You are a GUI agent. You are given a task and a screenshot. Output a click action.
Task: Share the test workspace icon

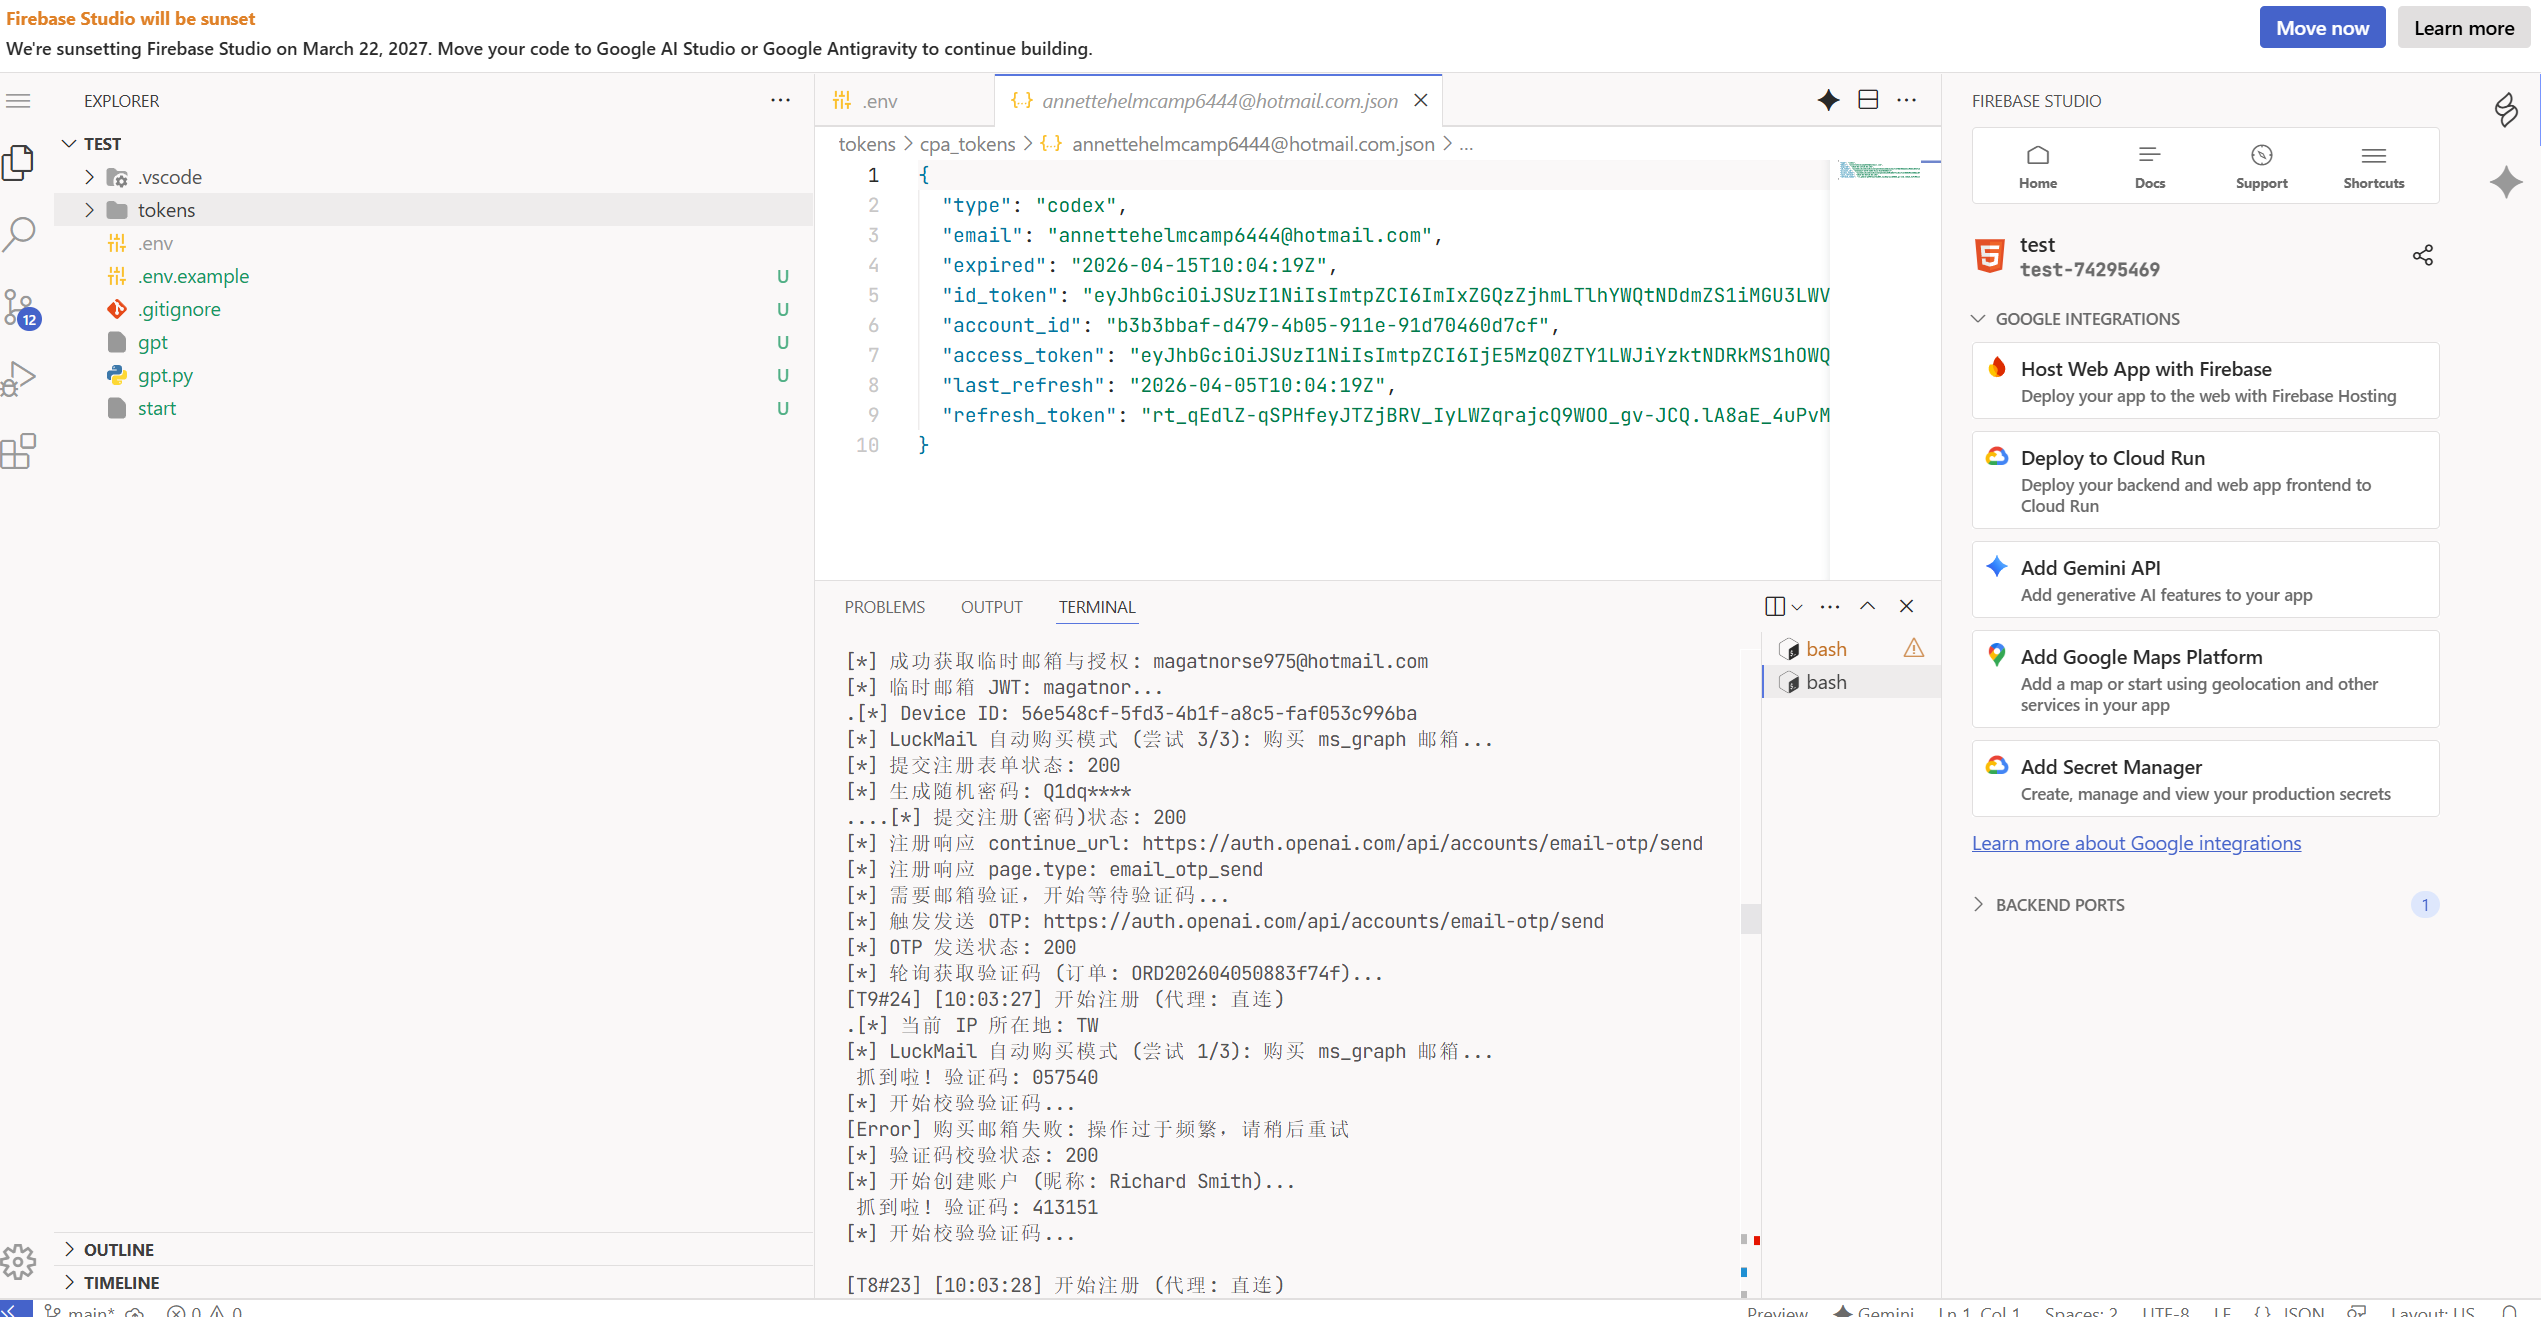[x=2422, y=256]
